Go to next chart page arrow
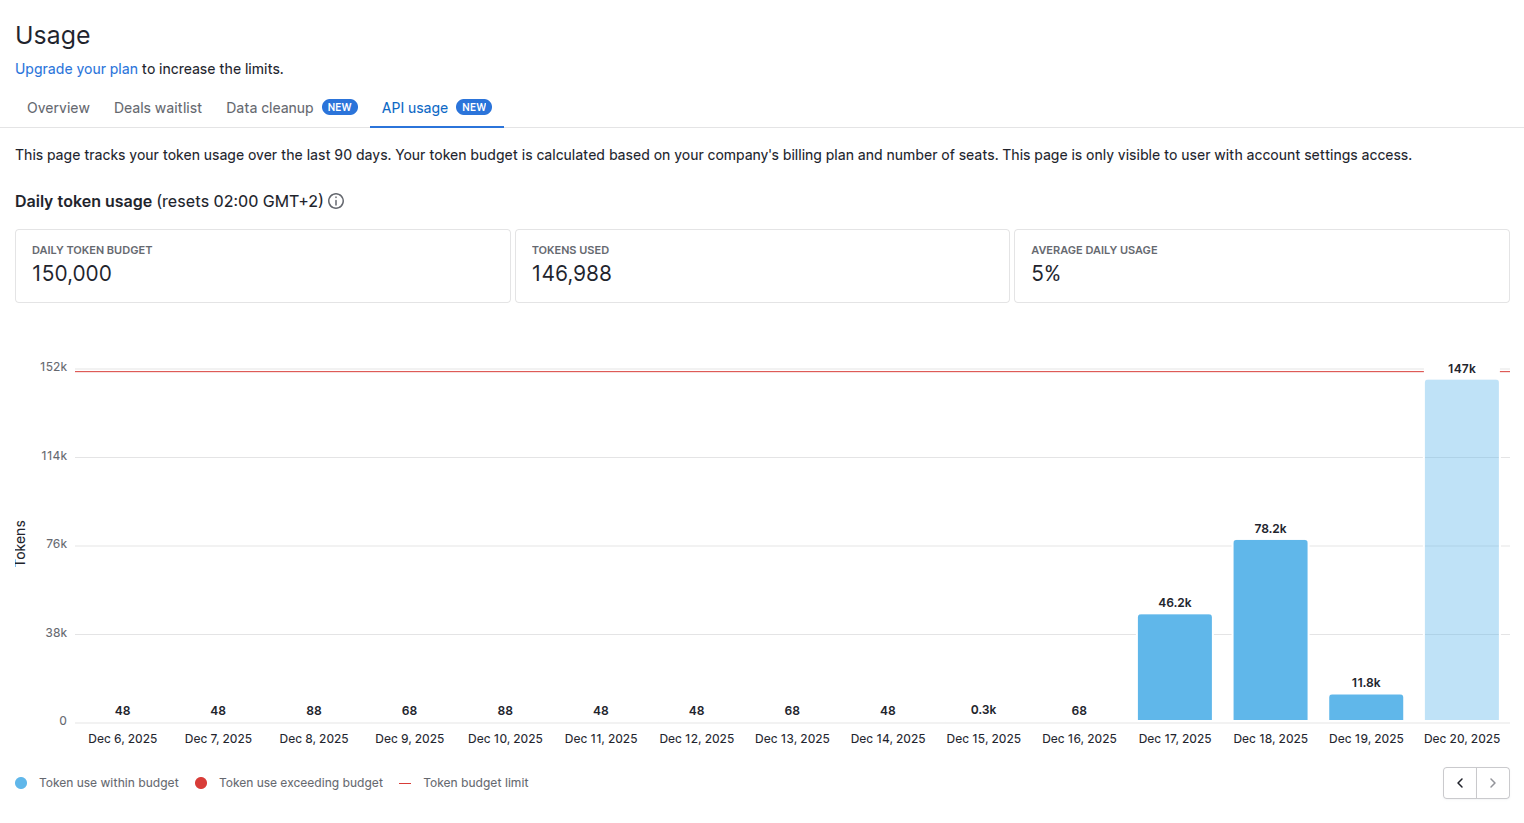The width and height of the screenshot is (1524, 823). click(1493, 783)
